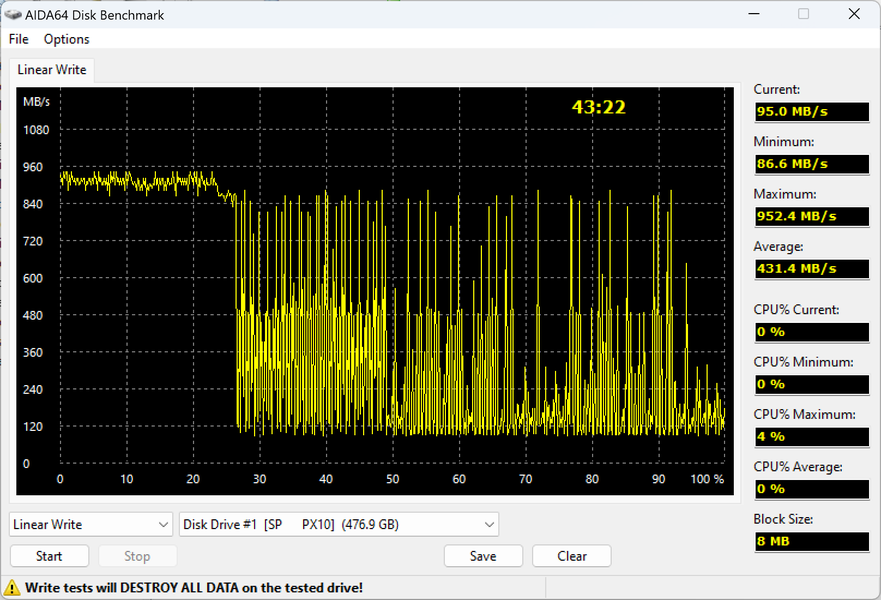
Task: Click the Maximum speed field 952.4 MB/s
Action: [812, 216]
